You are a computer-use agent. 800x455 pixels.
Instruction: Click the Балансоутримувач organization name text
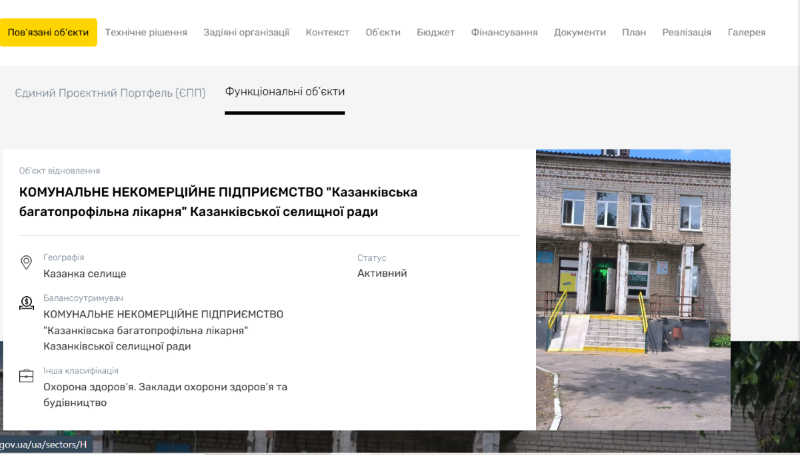coord(163,330)
